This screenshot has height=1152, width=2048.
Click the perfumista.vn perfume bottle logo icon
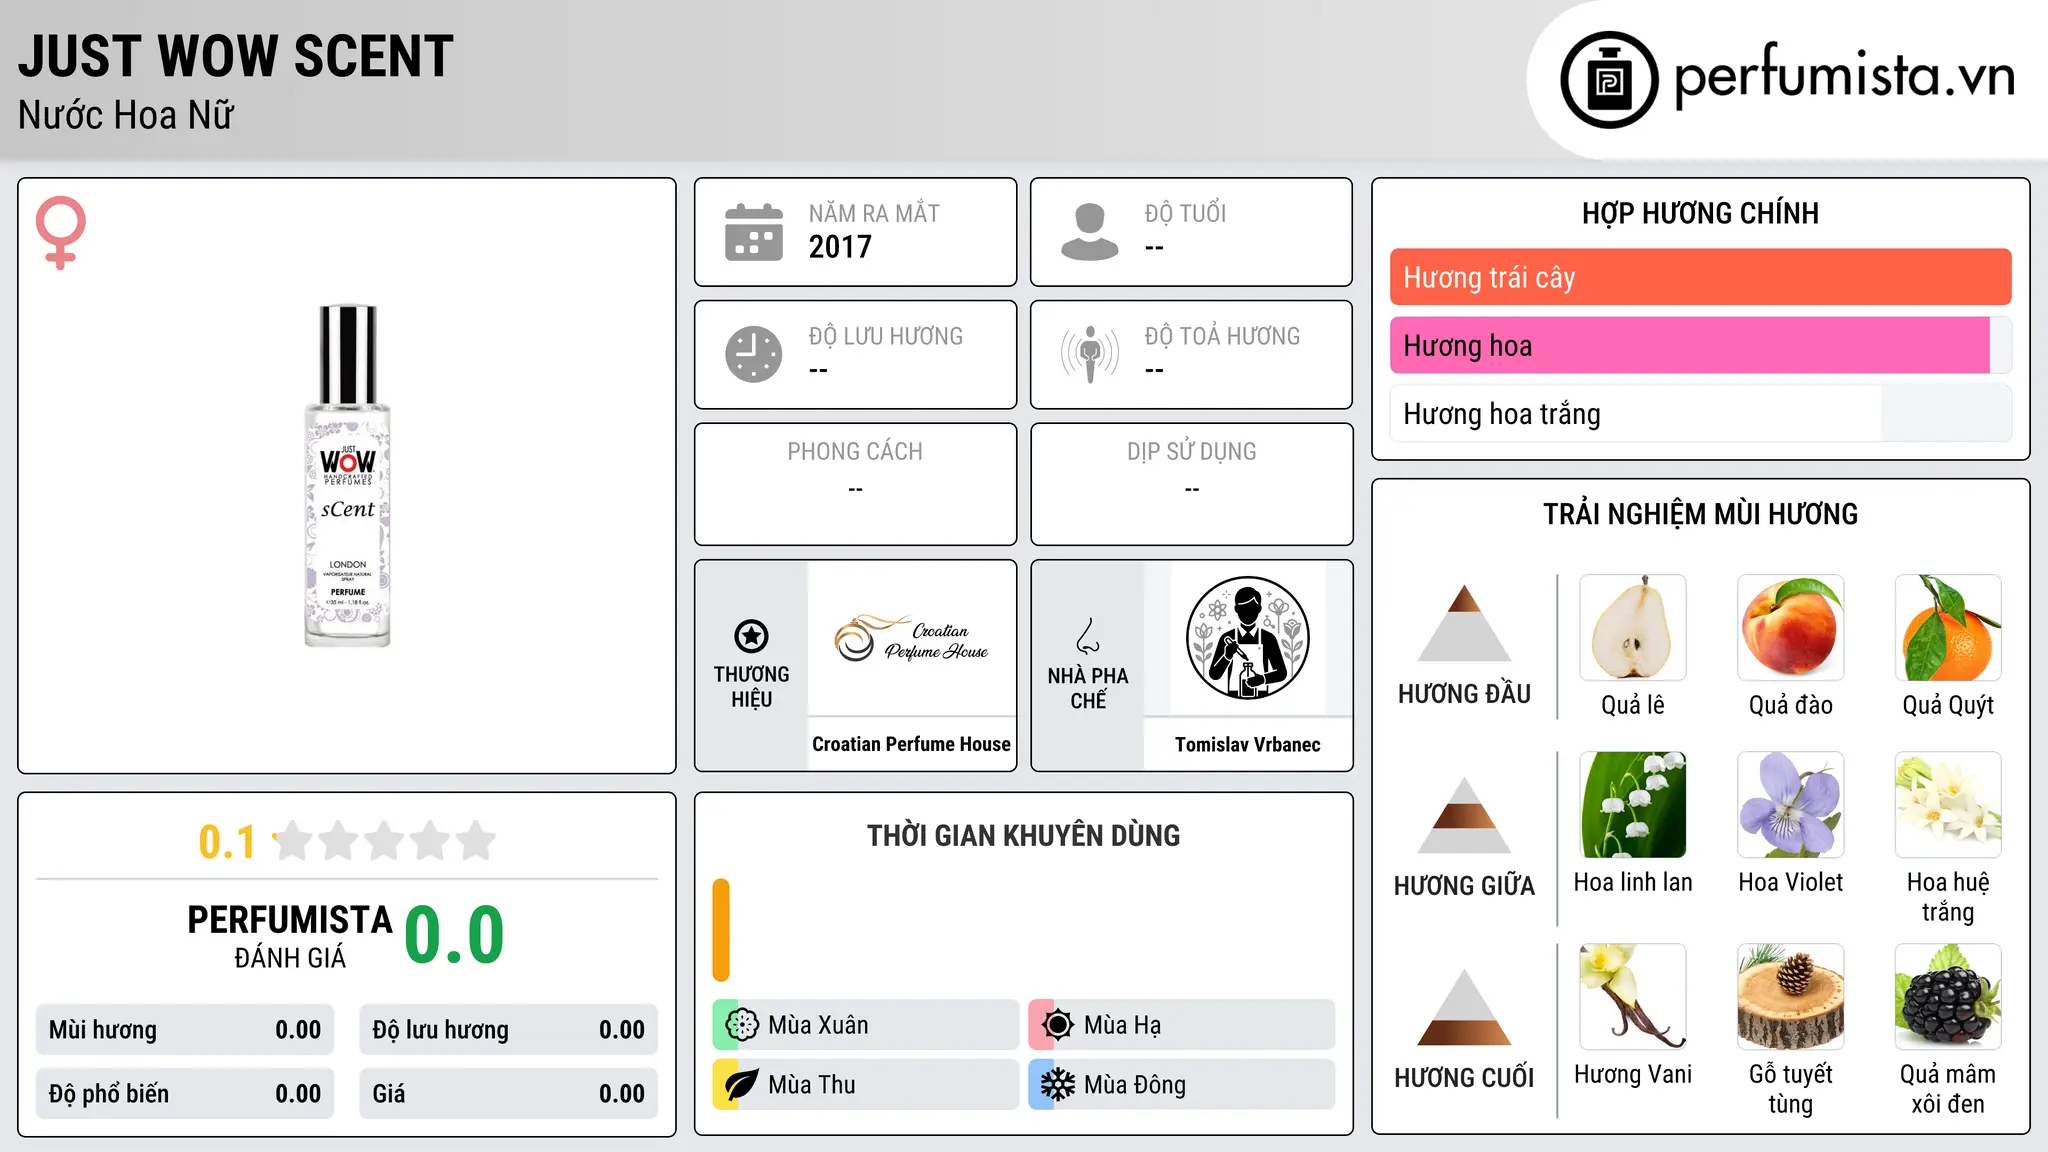[1609, 80]
